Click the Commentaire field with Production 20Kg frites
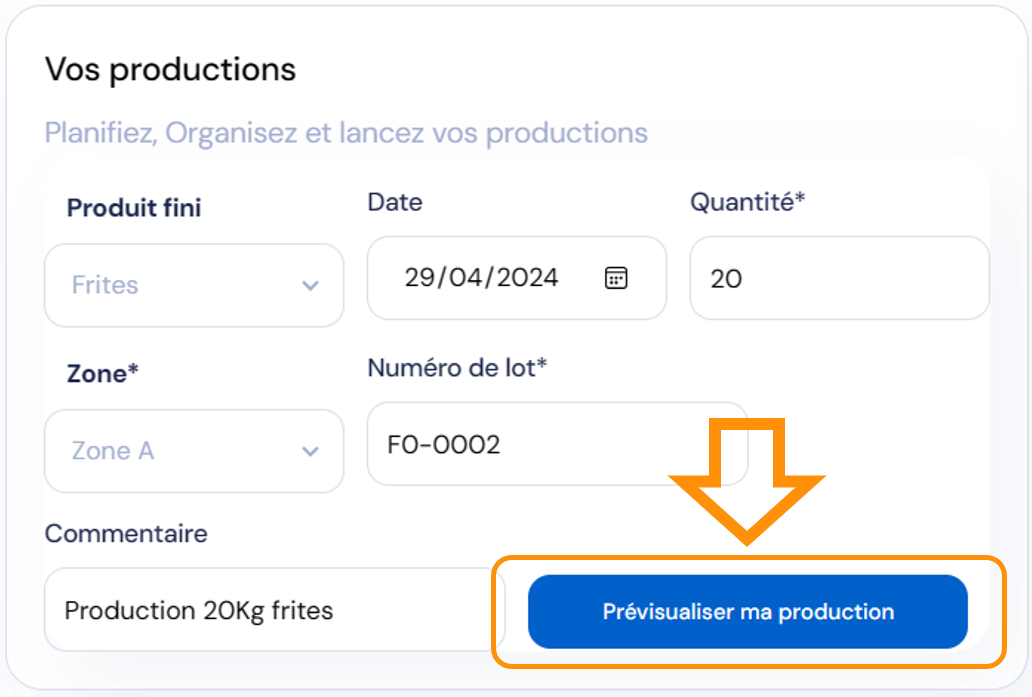The height and width of the screenshot is (697, 1032). pos(260,610)
